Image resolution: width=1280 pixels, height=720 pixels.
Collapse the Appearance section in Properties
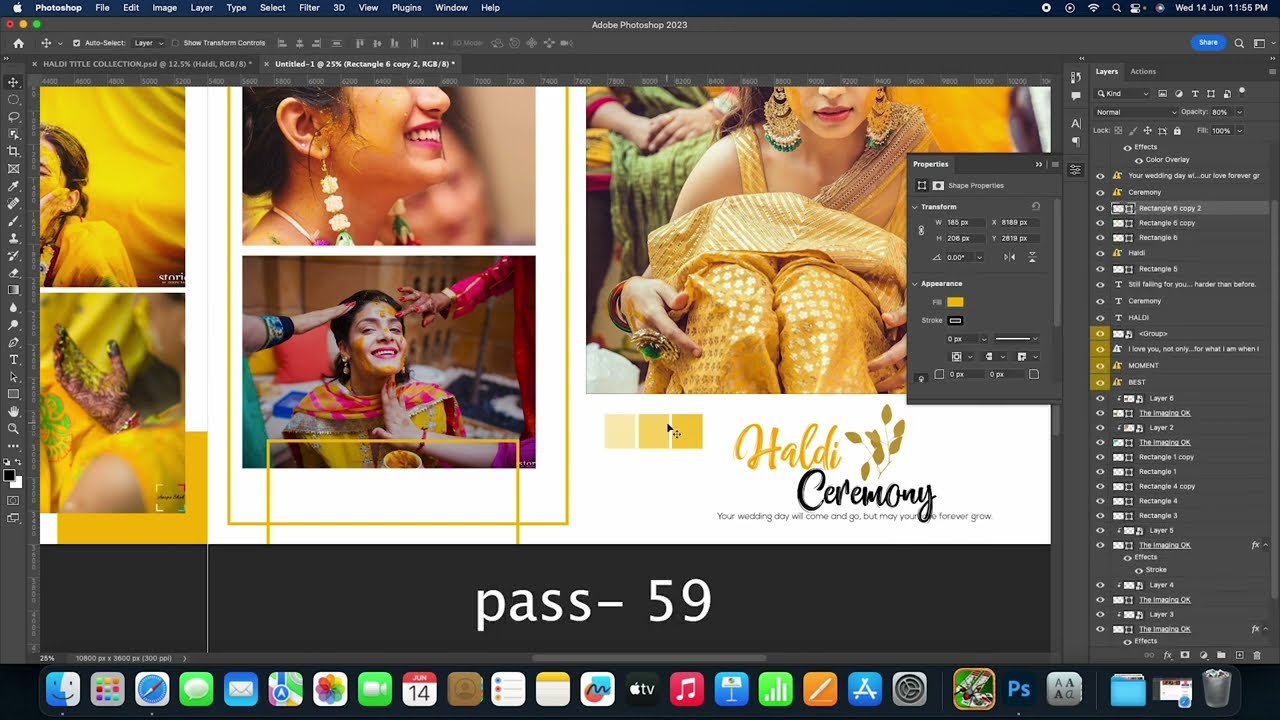(914, 284)
